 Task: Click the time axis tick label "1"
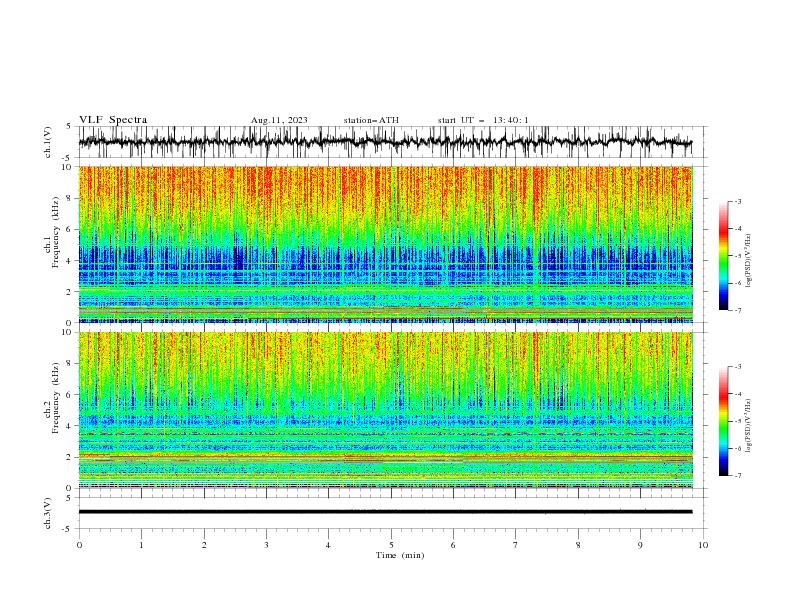pos(141,545)
